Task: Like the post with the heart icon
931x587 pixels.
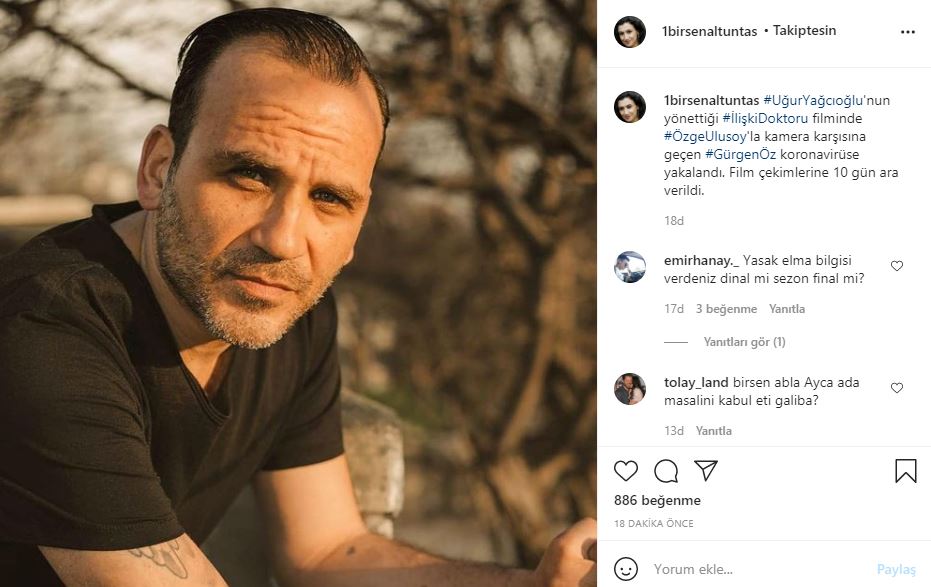Action: click(x=626, y=471)
